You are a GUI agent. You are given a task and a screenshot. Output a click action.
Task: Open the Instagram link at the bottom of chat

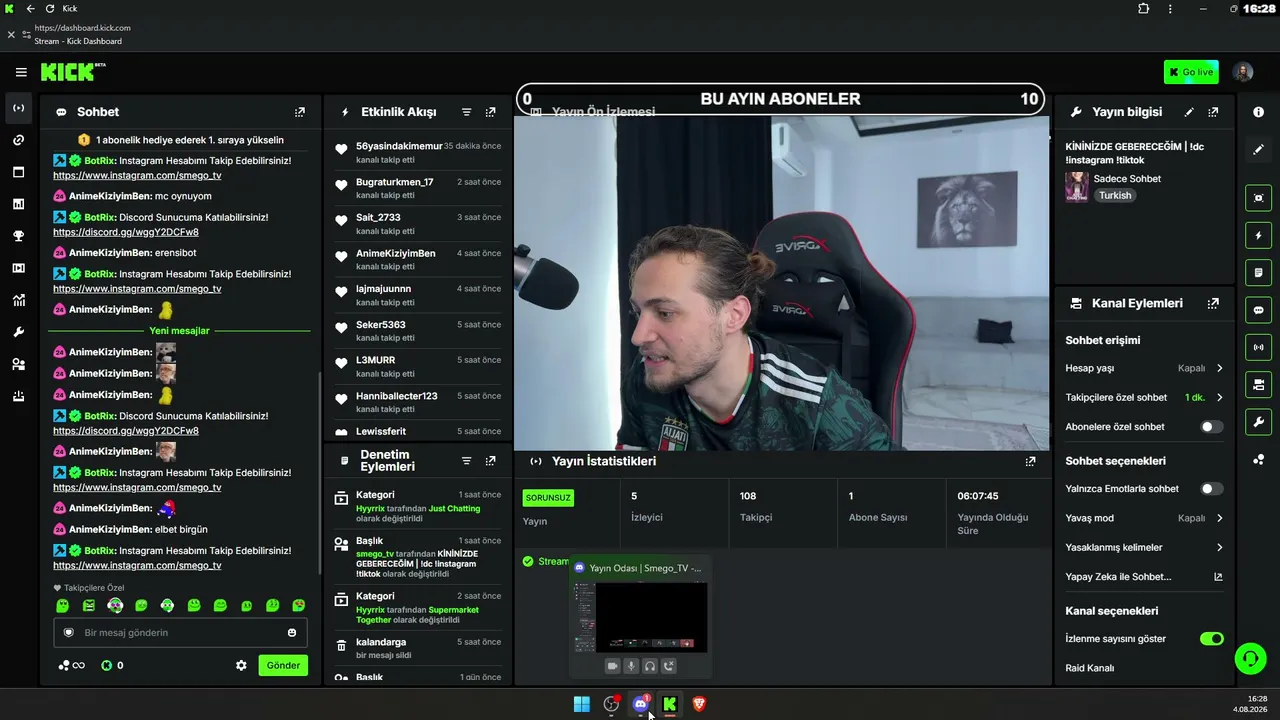point(137,565)
